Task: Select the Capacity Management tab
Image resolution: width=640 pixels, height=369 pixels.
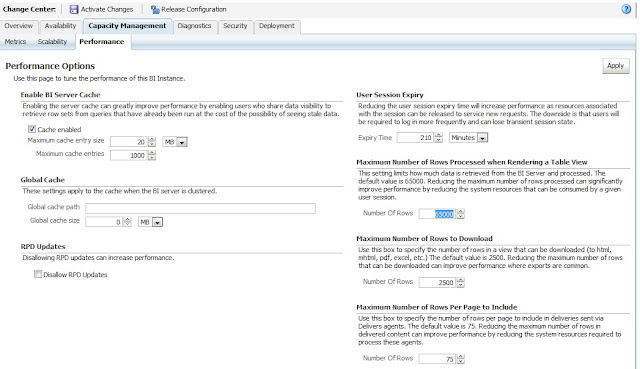Action: click(x=127, y=26)
